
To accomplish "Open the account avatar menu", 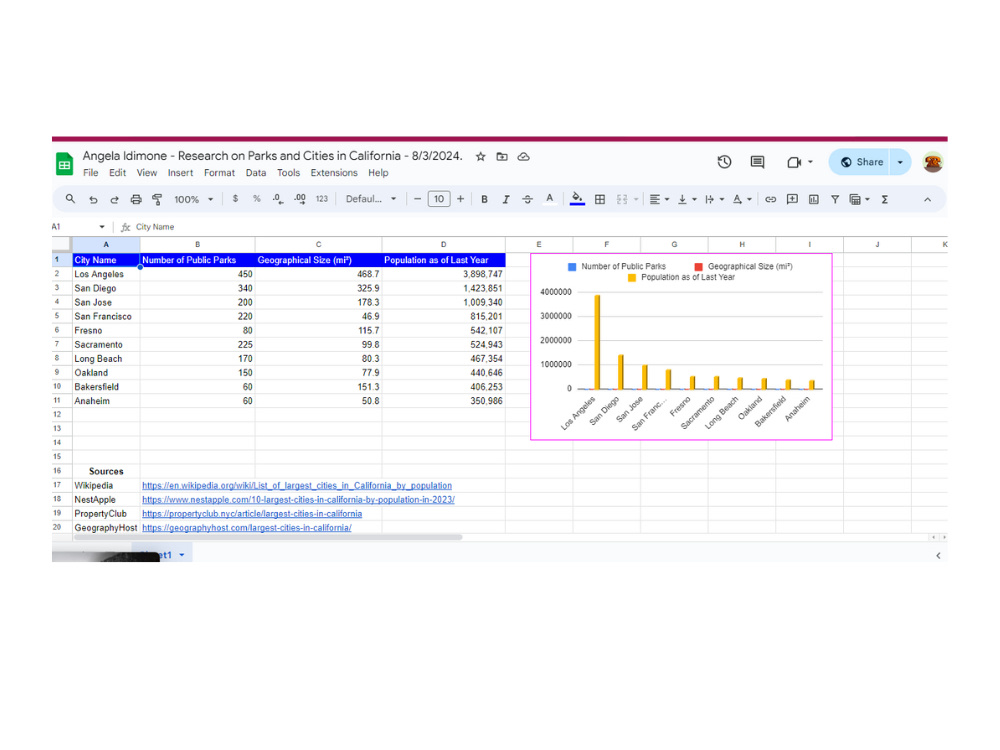I will click(932, 162).
